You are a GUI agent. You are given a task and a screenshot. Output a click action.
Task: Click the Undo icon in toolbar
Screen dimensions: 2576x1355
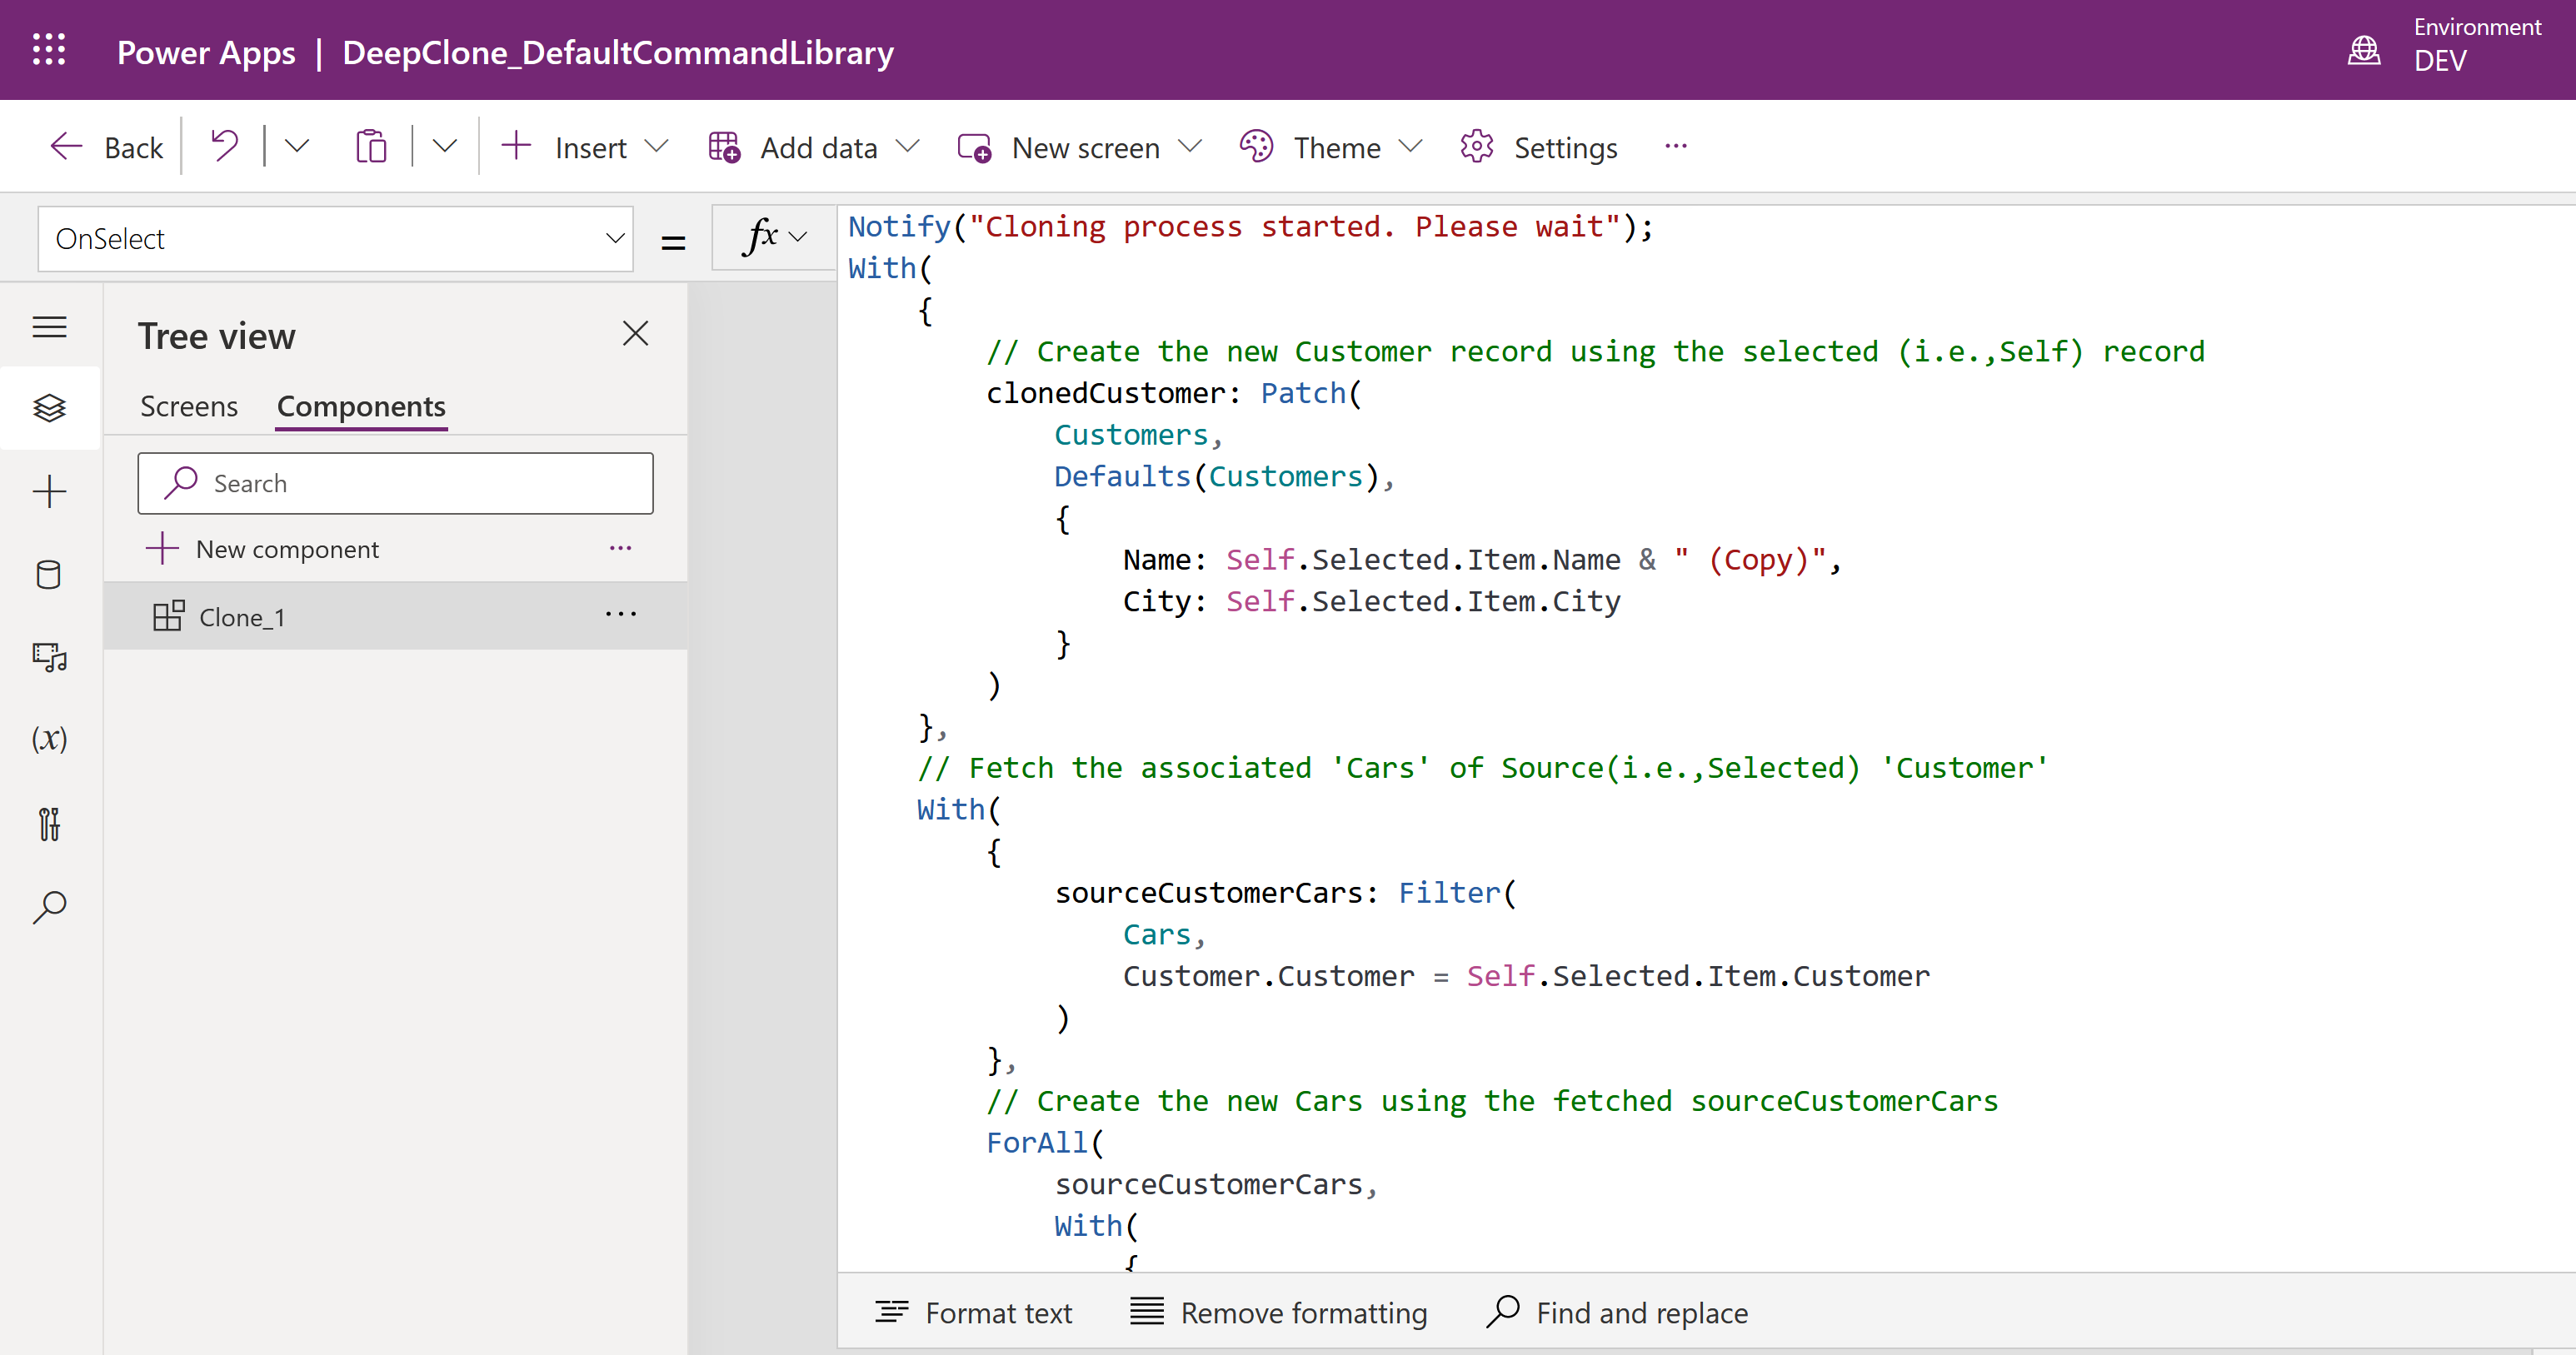(224, 147)
